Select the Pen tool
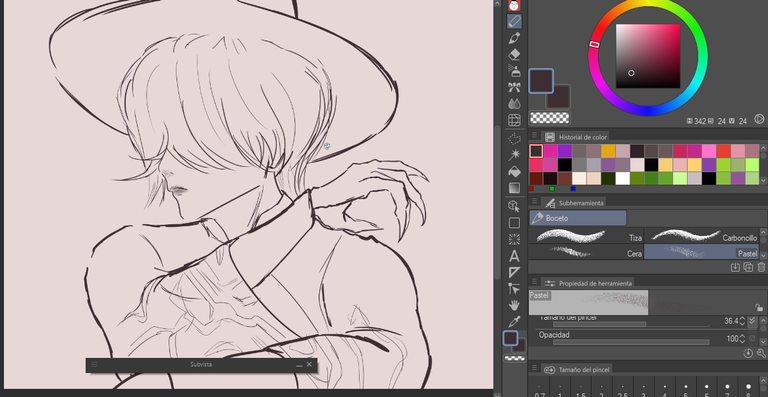Viewport: 768px width, 397px height. pyautogui.click(x=514, y=38)
